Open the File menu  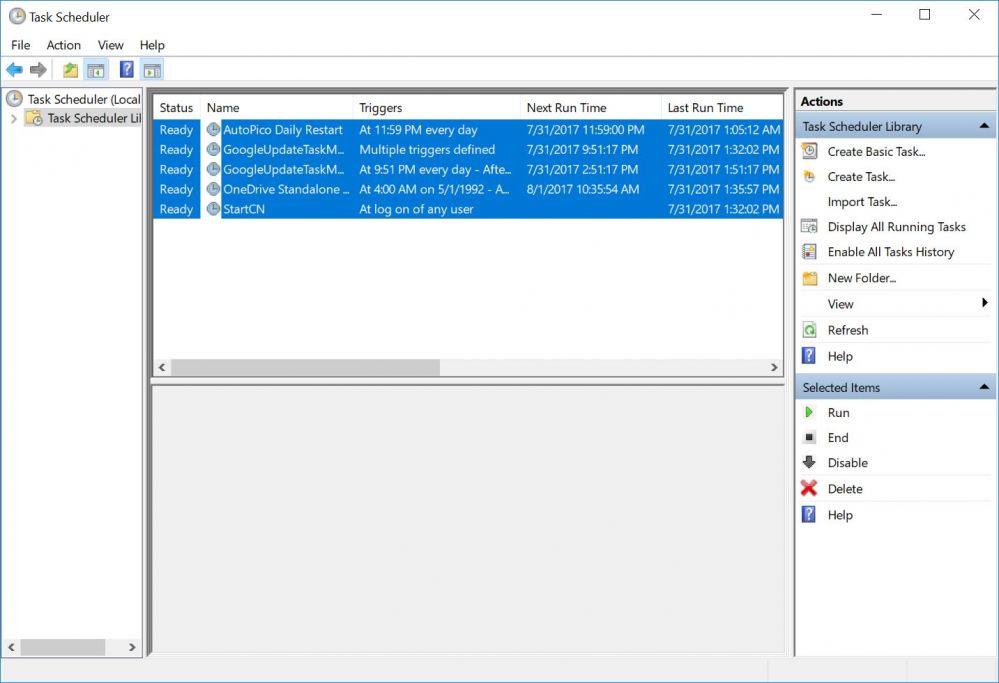click(20, 45)
